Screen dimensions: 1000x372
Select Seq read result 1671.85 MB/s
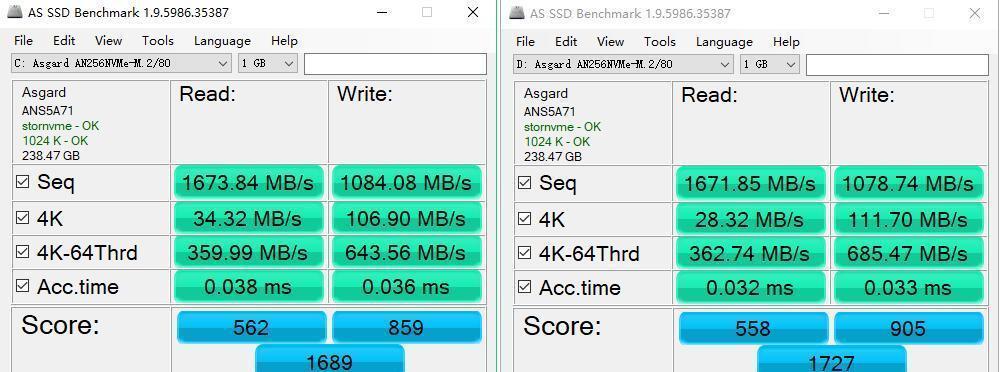(750, 184)
